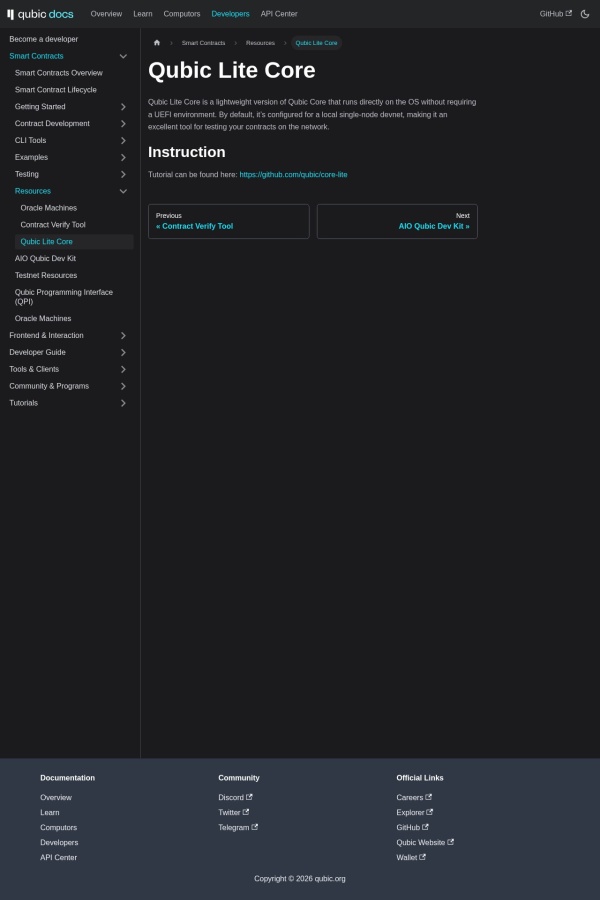
Task: Open GitHub link in top navbar
Action: pos(555,14)
